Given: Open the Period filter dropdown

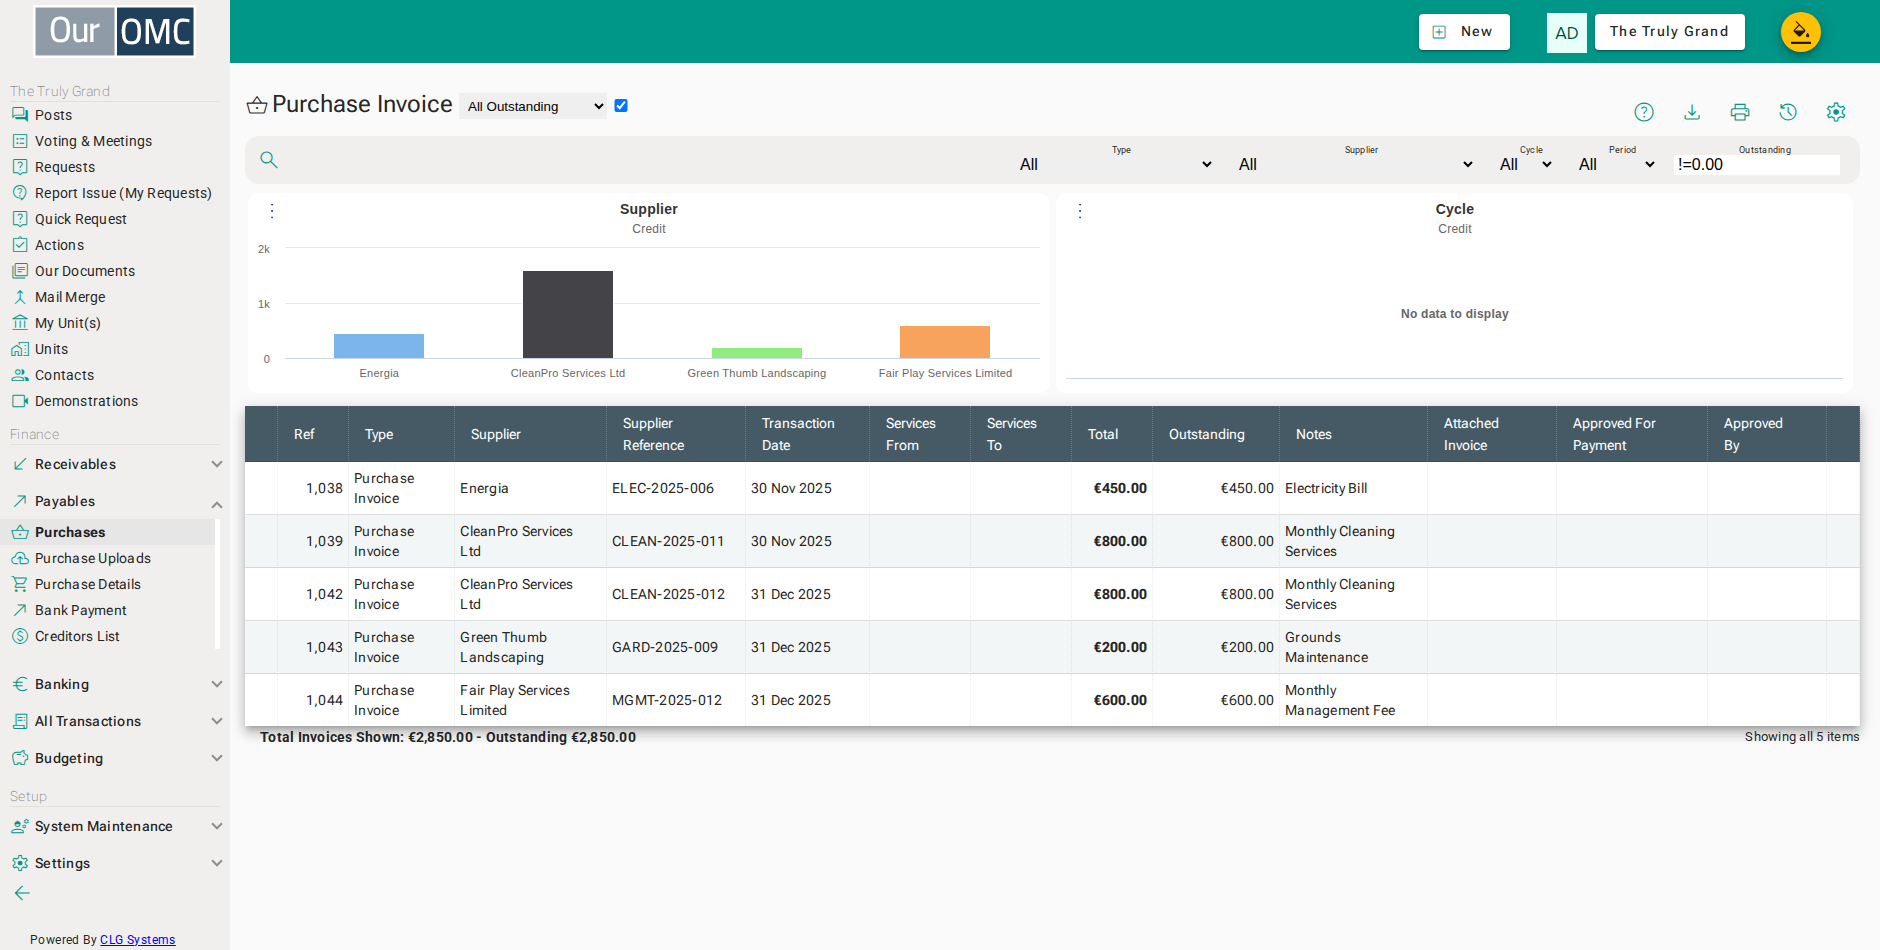Looking at the screenshot, I should click(1617, 164).
